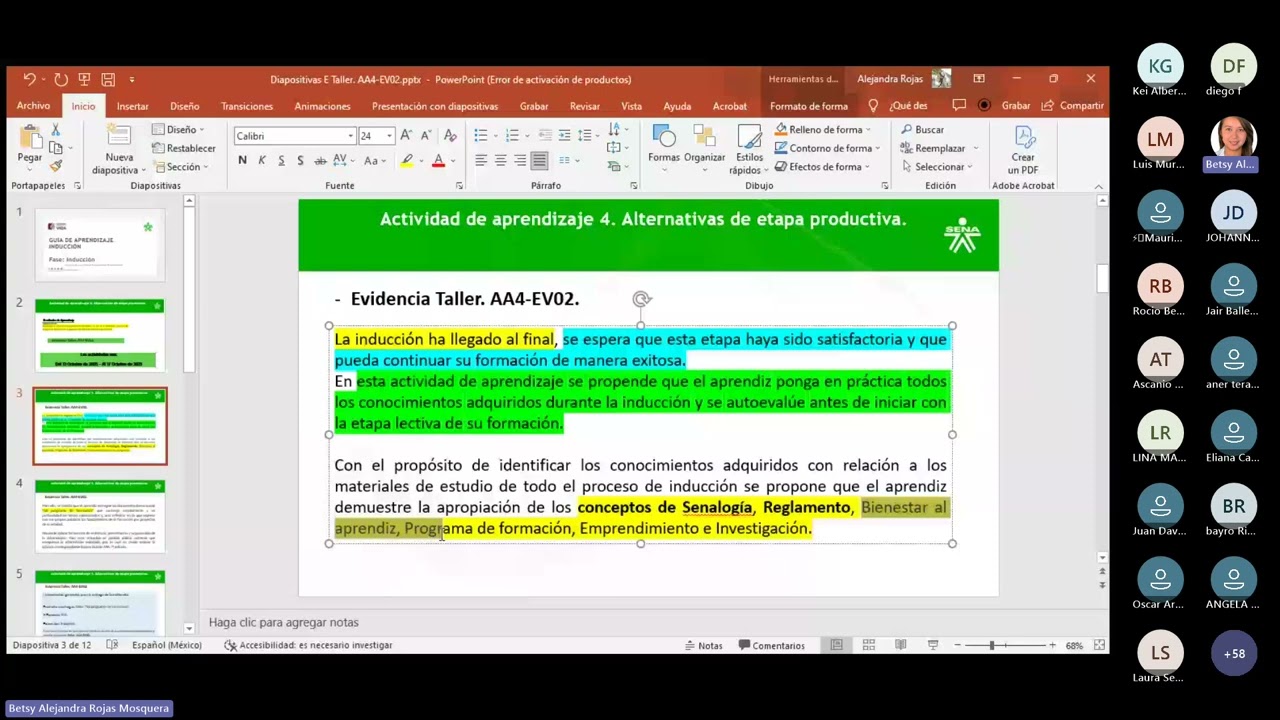The image size is (1280, 720).
Task: Click the notes field "Haga clic para agregar notas"
Action: click(283, 622)
